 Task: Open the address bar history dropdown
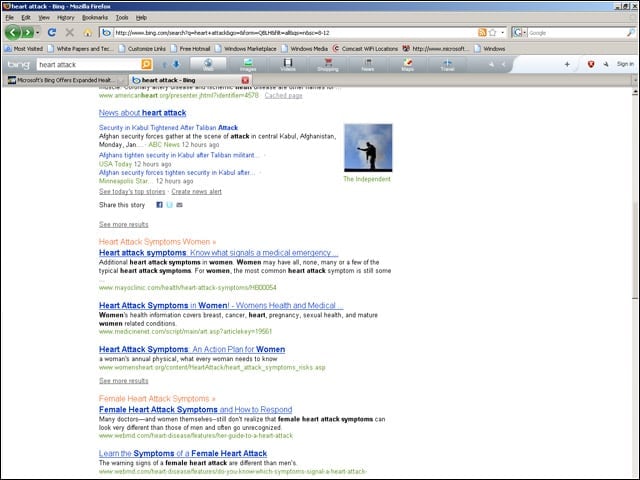502,33
